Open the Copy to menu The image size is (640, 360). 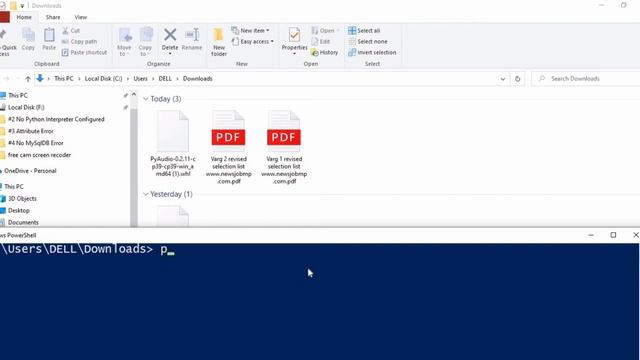pyautogui.click(x=145, y=42)
